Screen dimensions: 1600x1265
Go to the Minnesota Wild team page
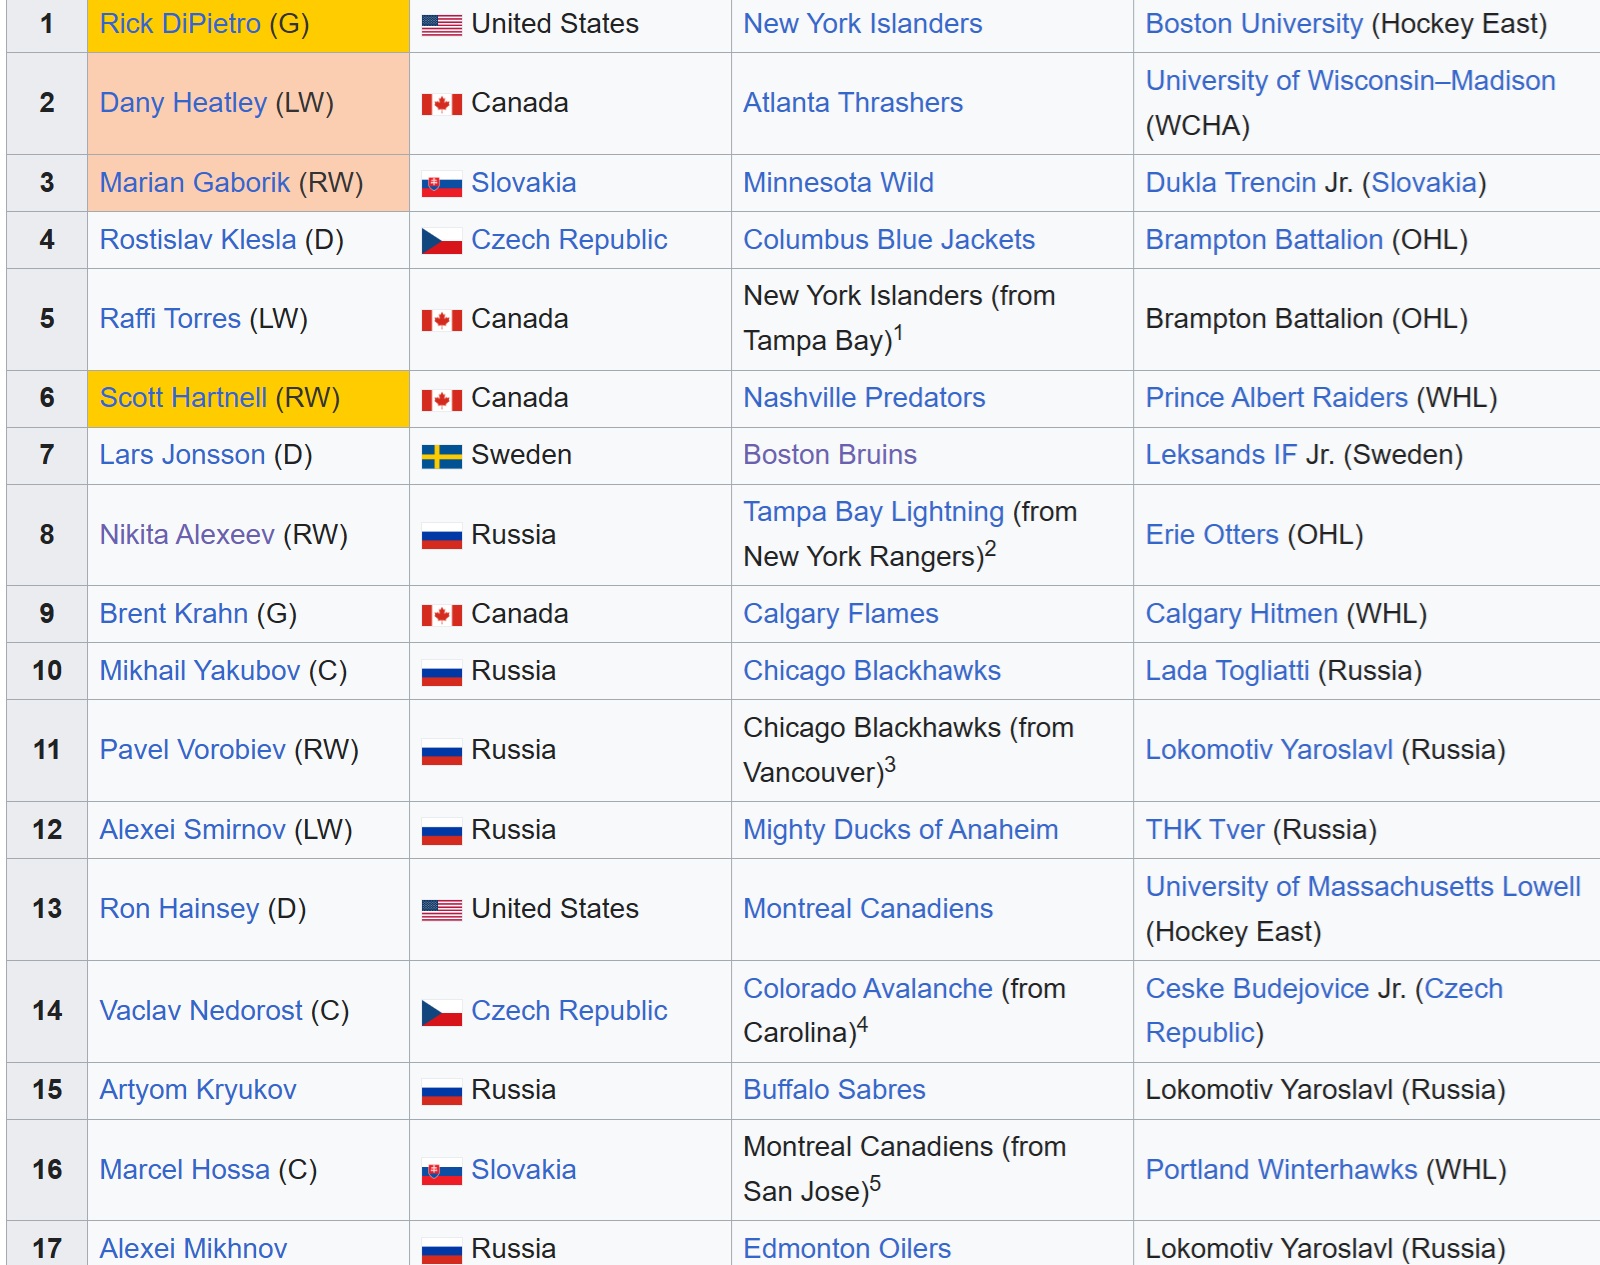coord(839,183)
